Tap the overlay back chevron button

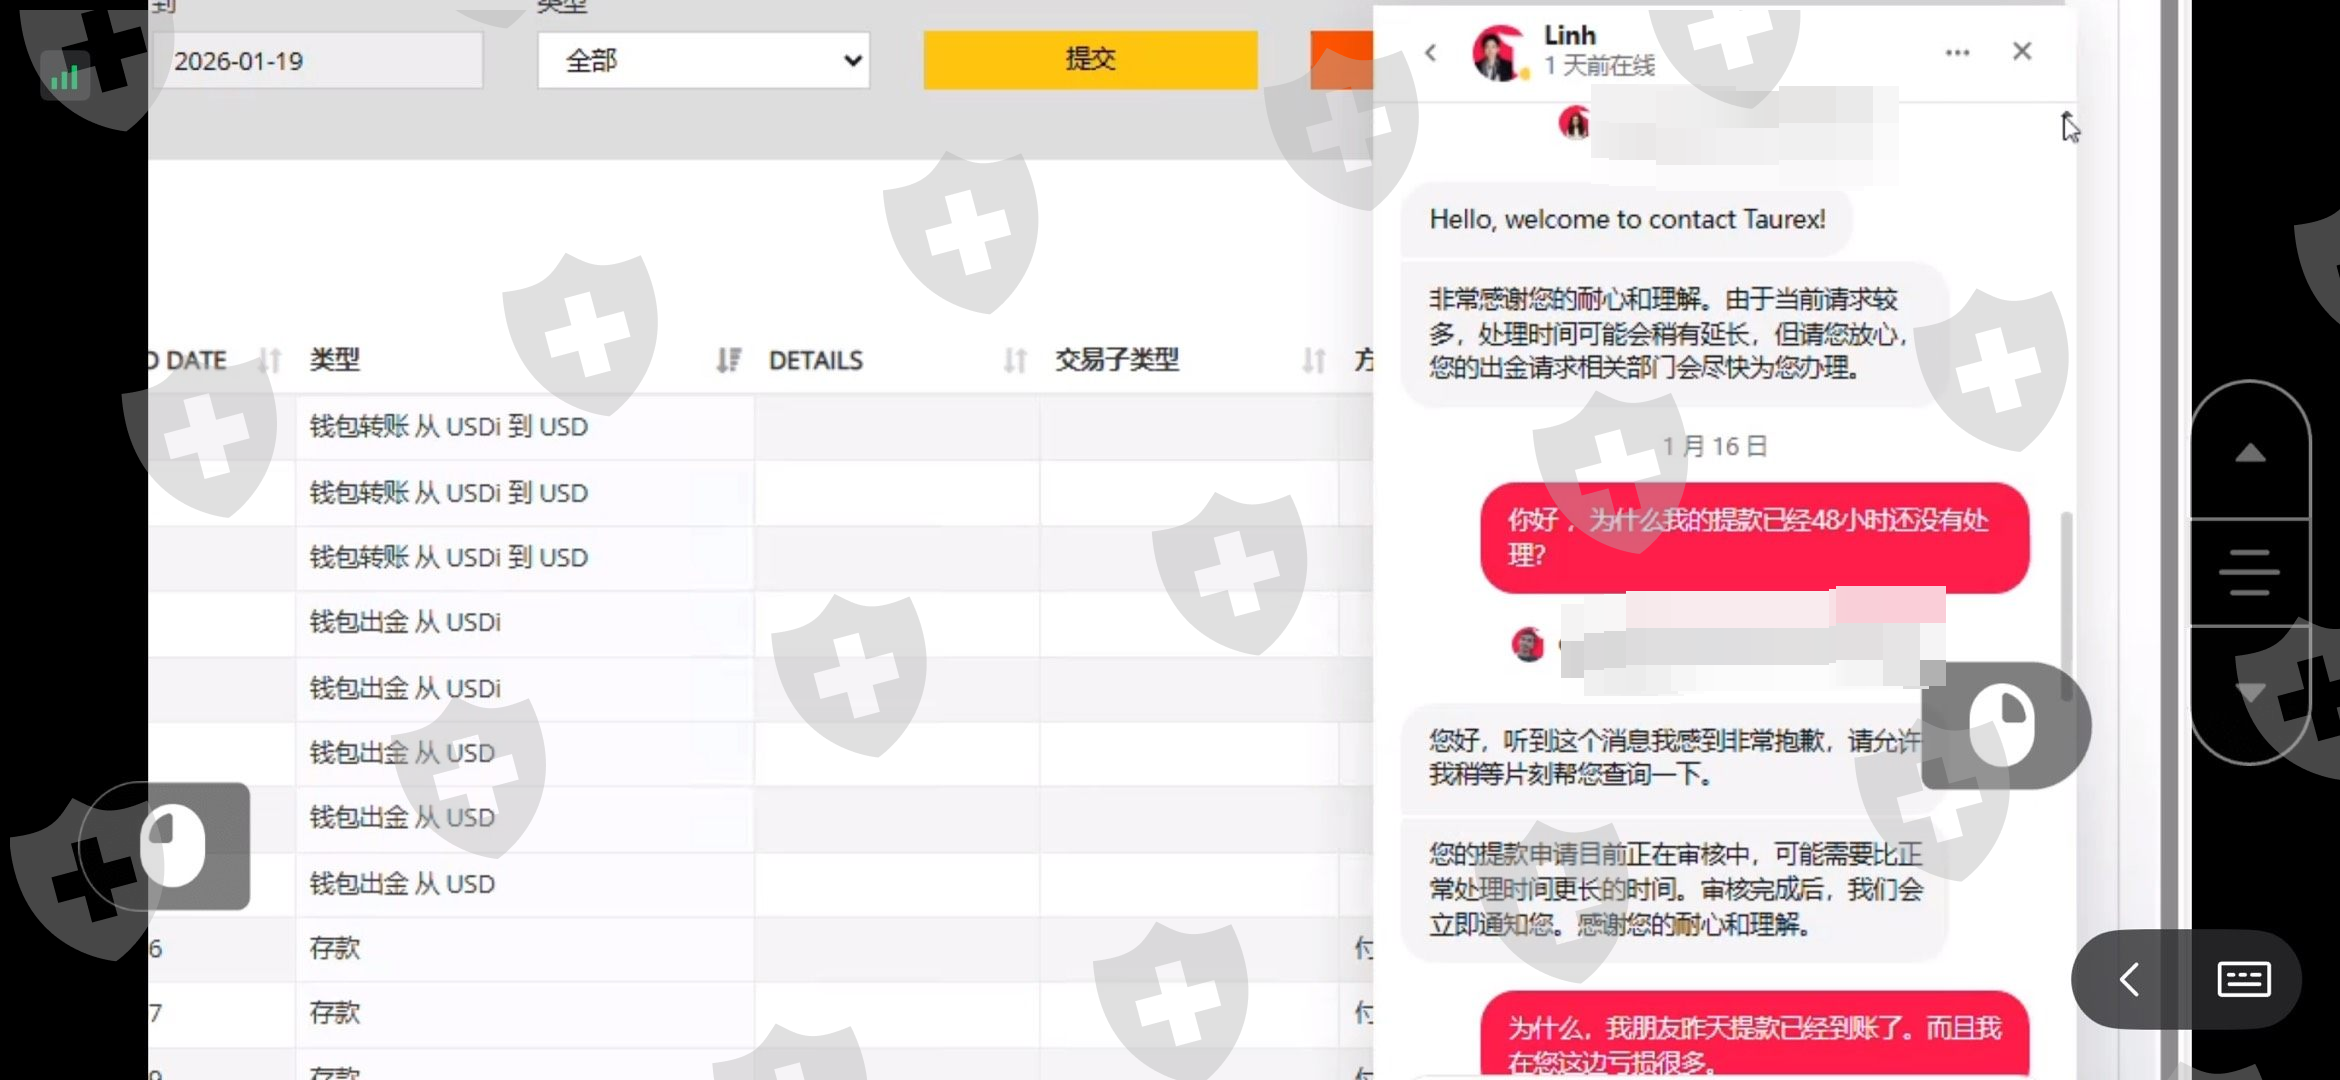(x=2129, y=979)
